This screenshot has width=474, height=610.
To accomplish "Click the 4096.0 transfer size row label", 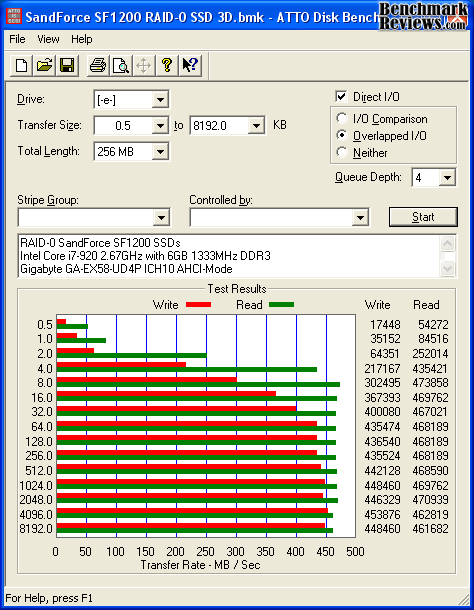I will (x=36, y=515).
